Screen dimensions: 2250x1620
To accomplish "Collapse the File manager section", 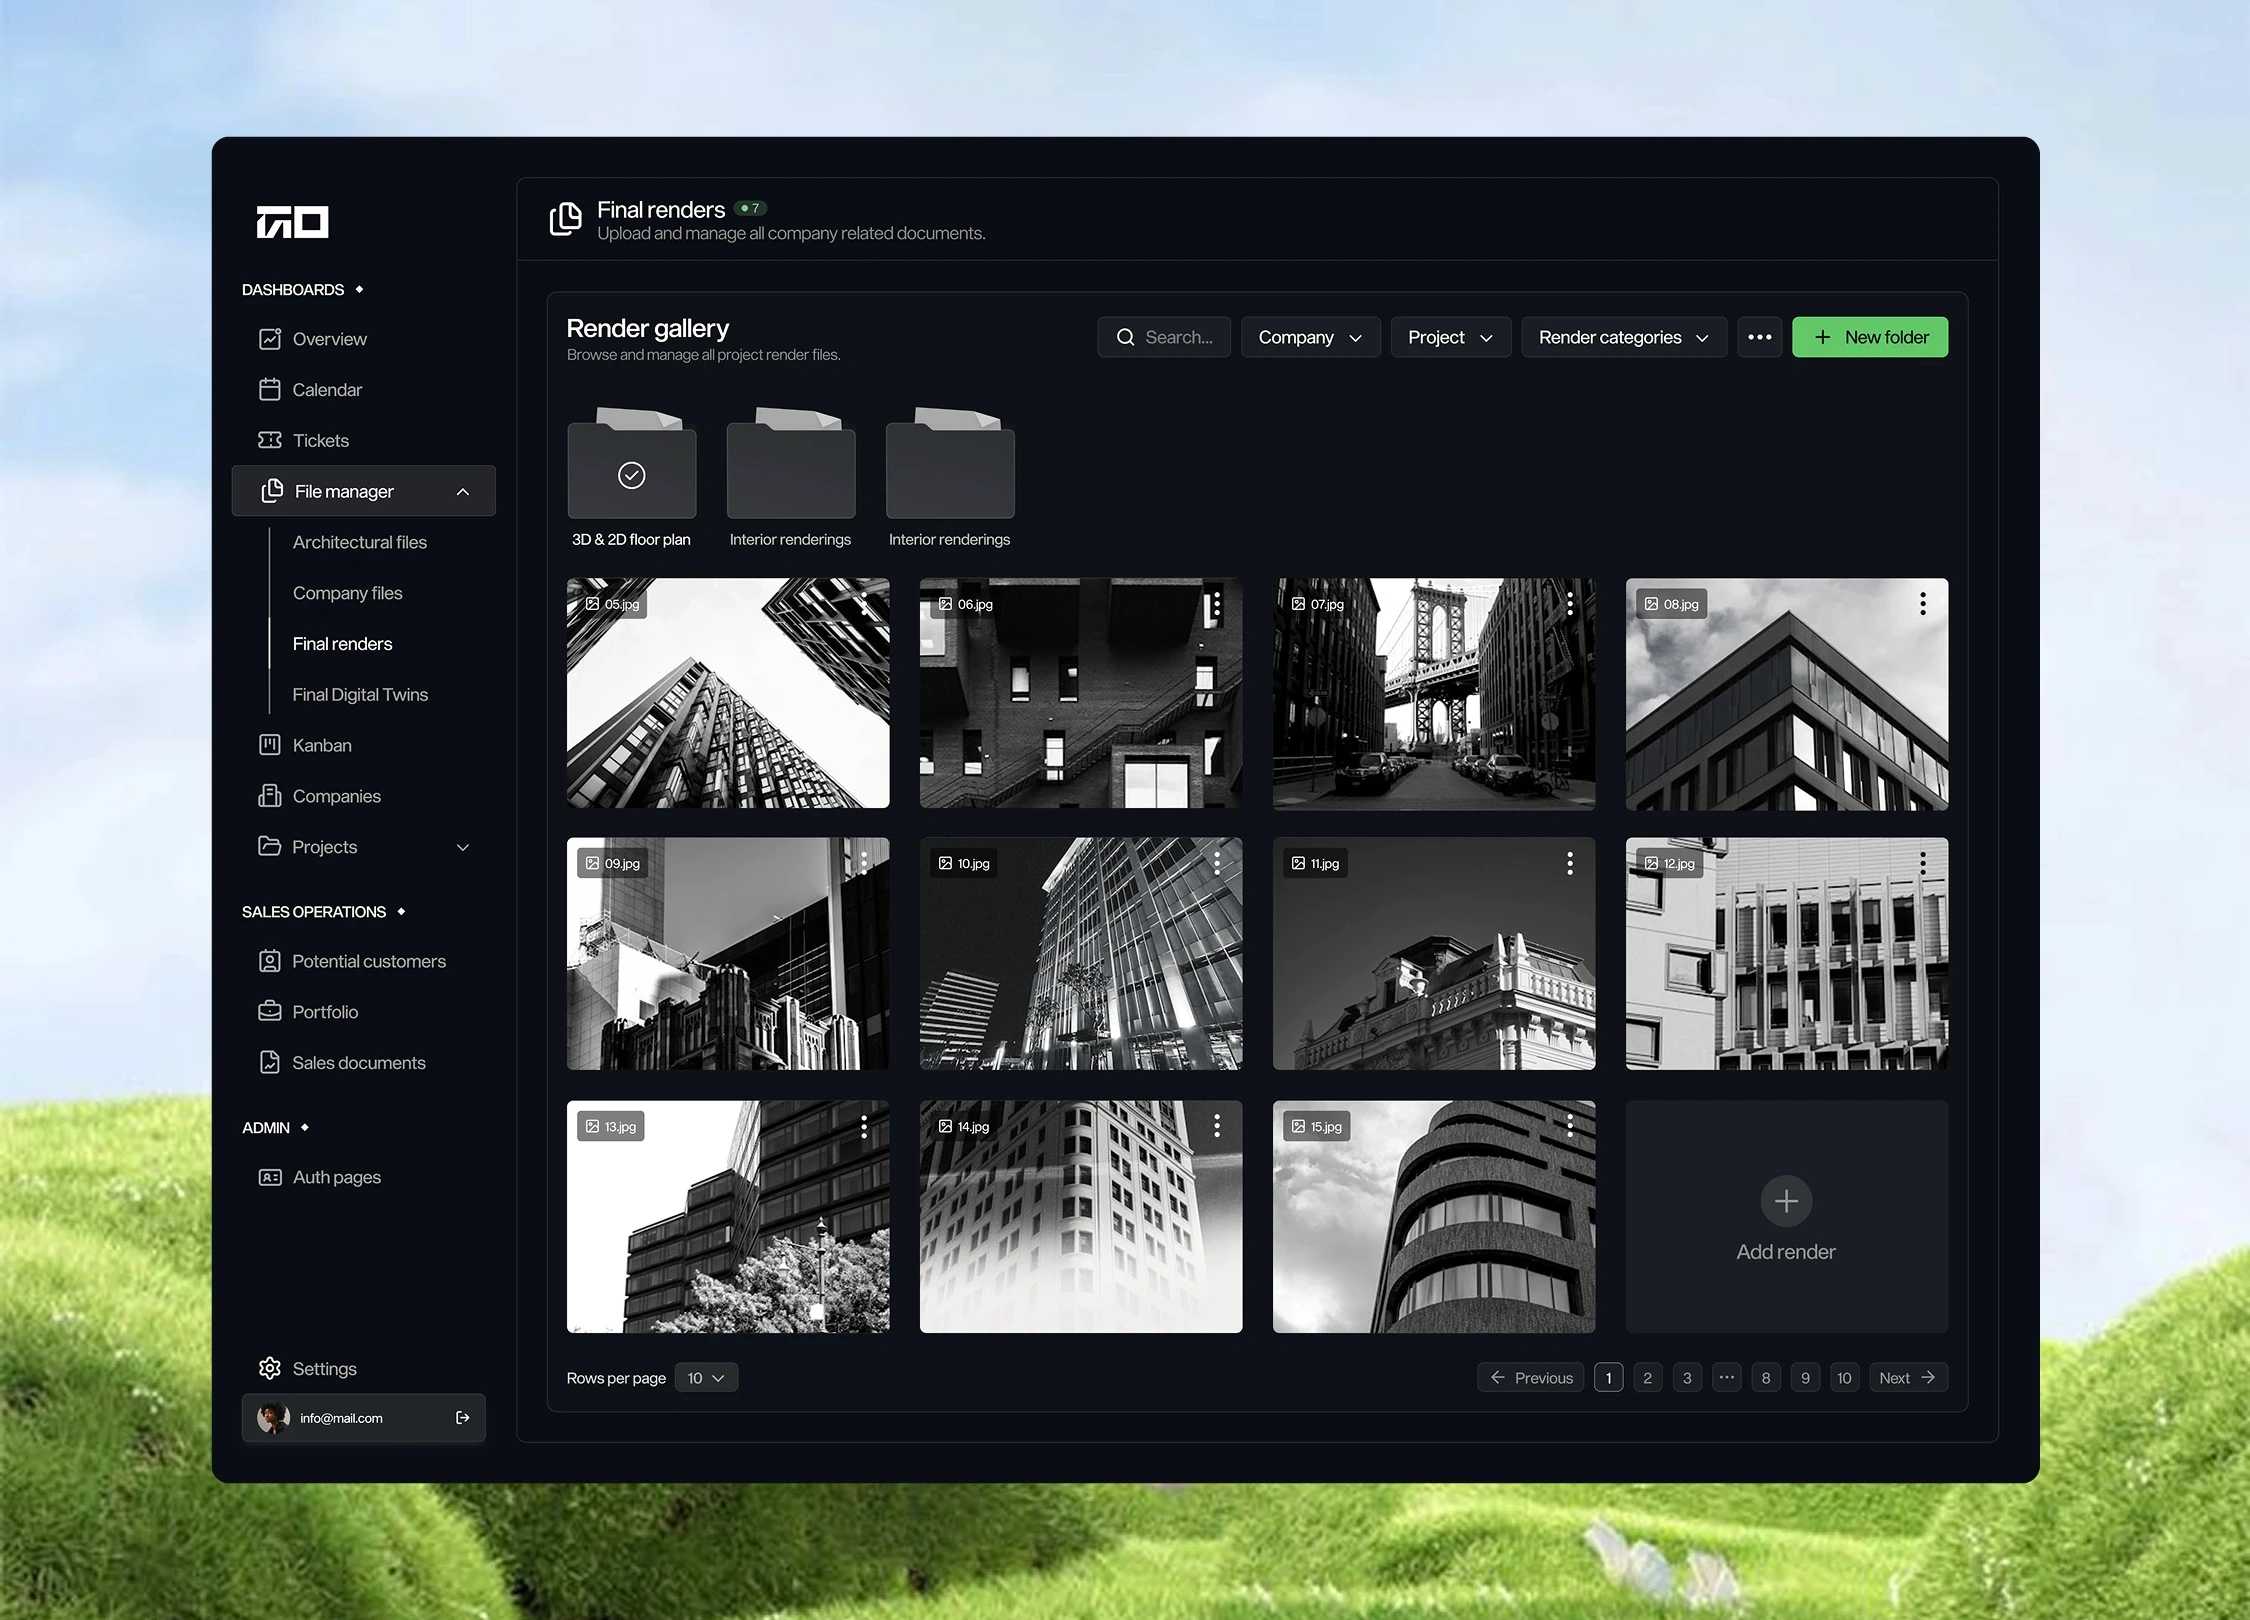I will click(x=463, y=491).
